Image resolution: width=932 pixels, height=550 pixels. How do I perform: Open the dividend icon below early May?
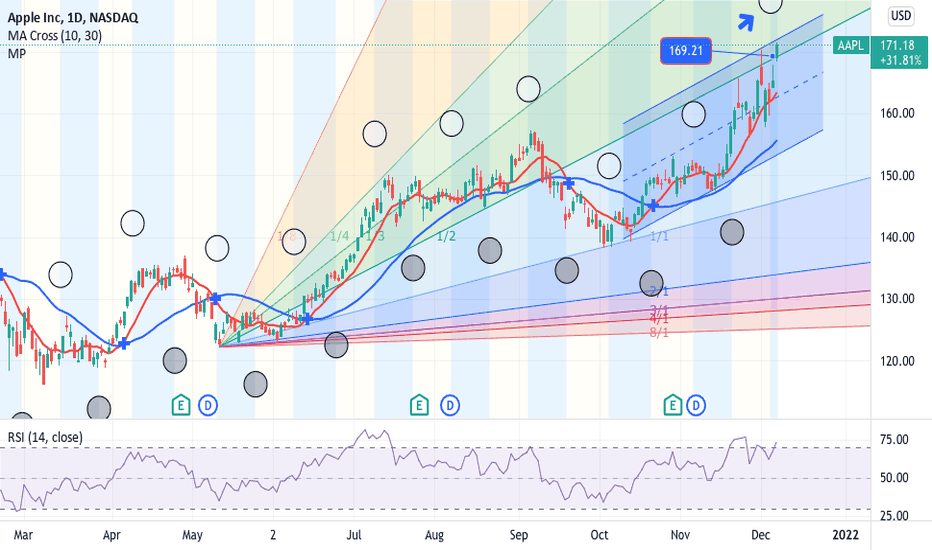pos(208,406)
